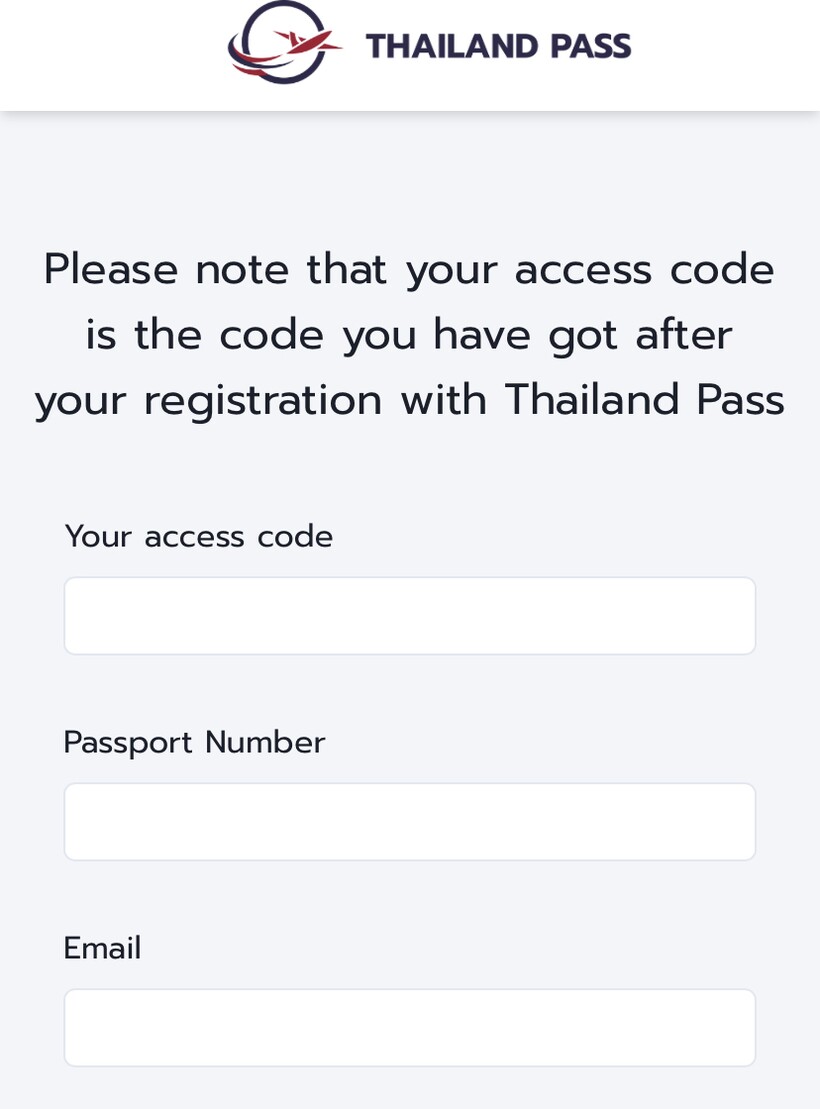This screenshot has width=820, height=1109.
Task: Click the Thailand Pass airplane logo icon
Action: click(x=284, y=43)
